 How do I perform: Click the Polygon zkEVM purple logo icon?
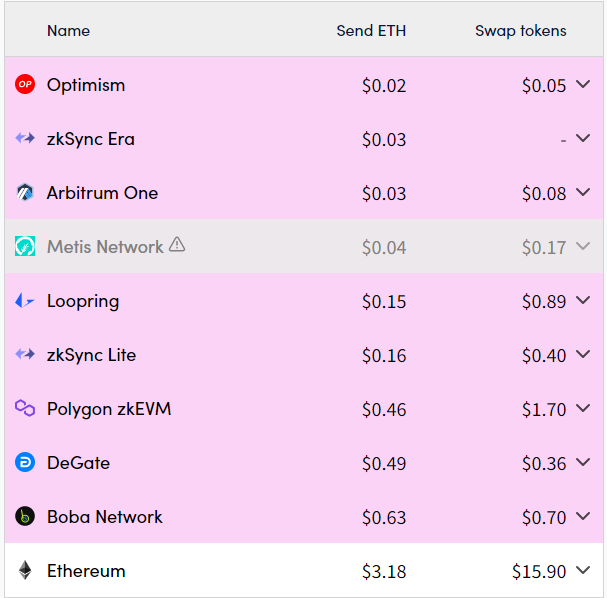point(25,408)
